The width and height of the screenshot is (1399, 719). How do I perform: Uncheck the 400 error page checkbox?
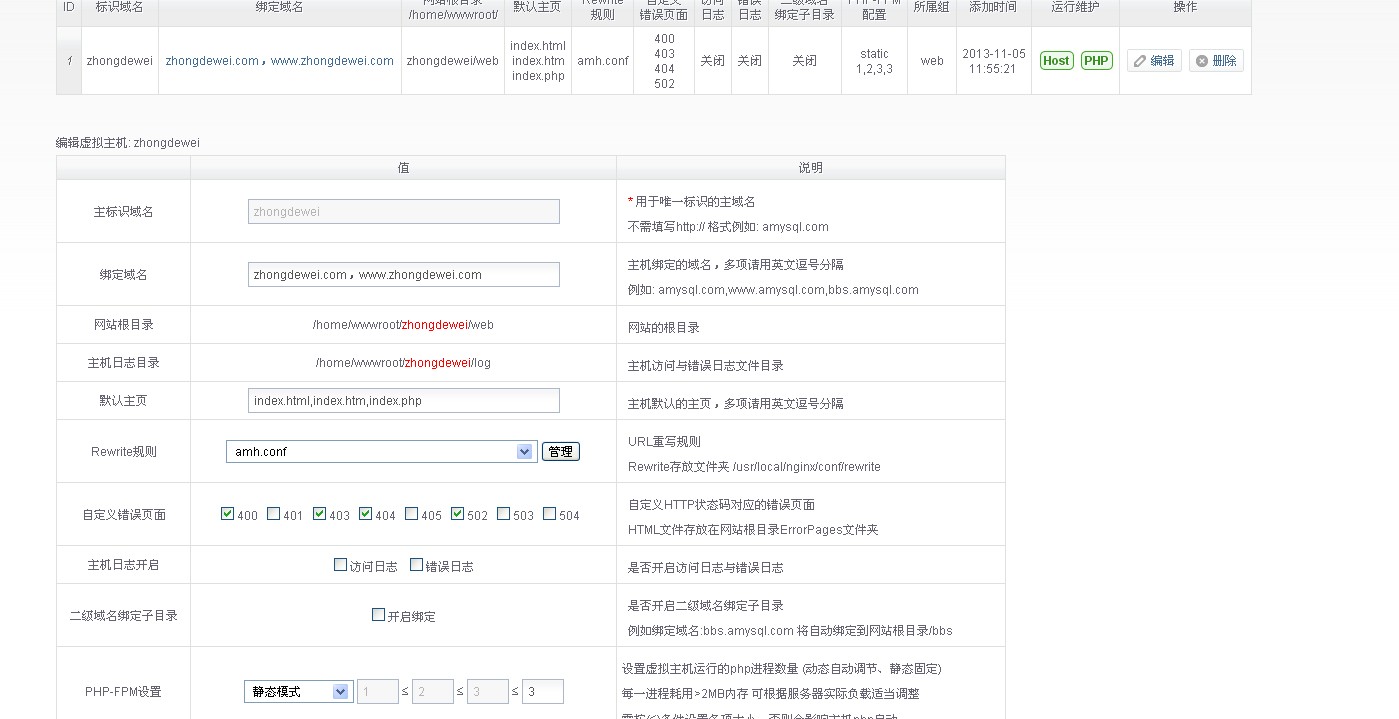click(228, 514)
